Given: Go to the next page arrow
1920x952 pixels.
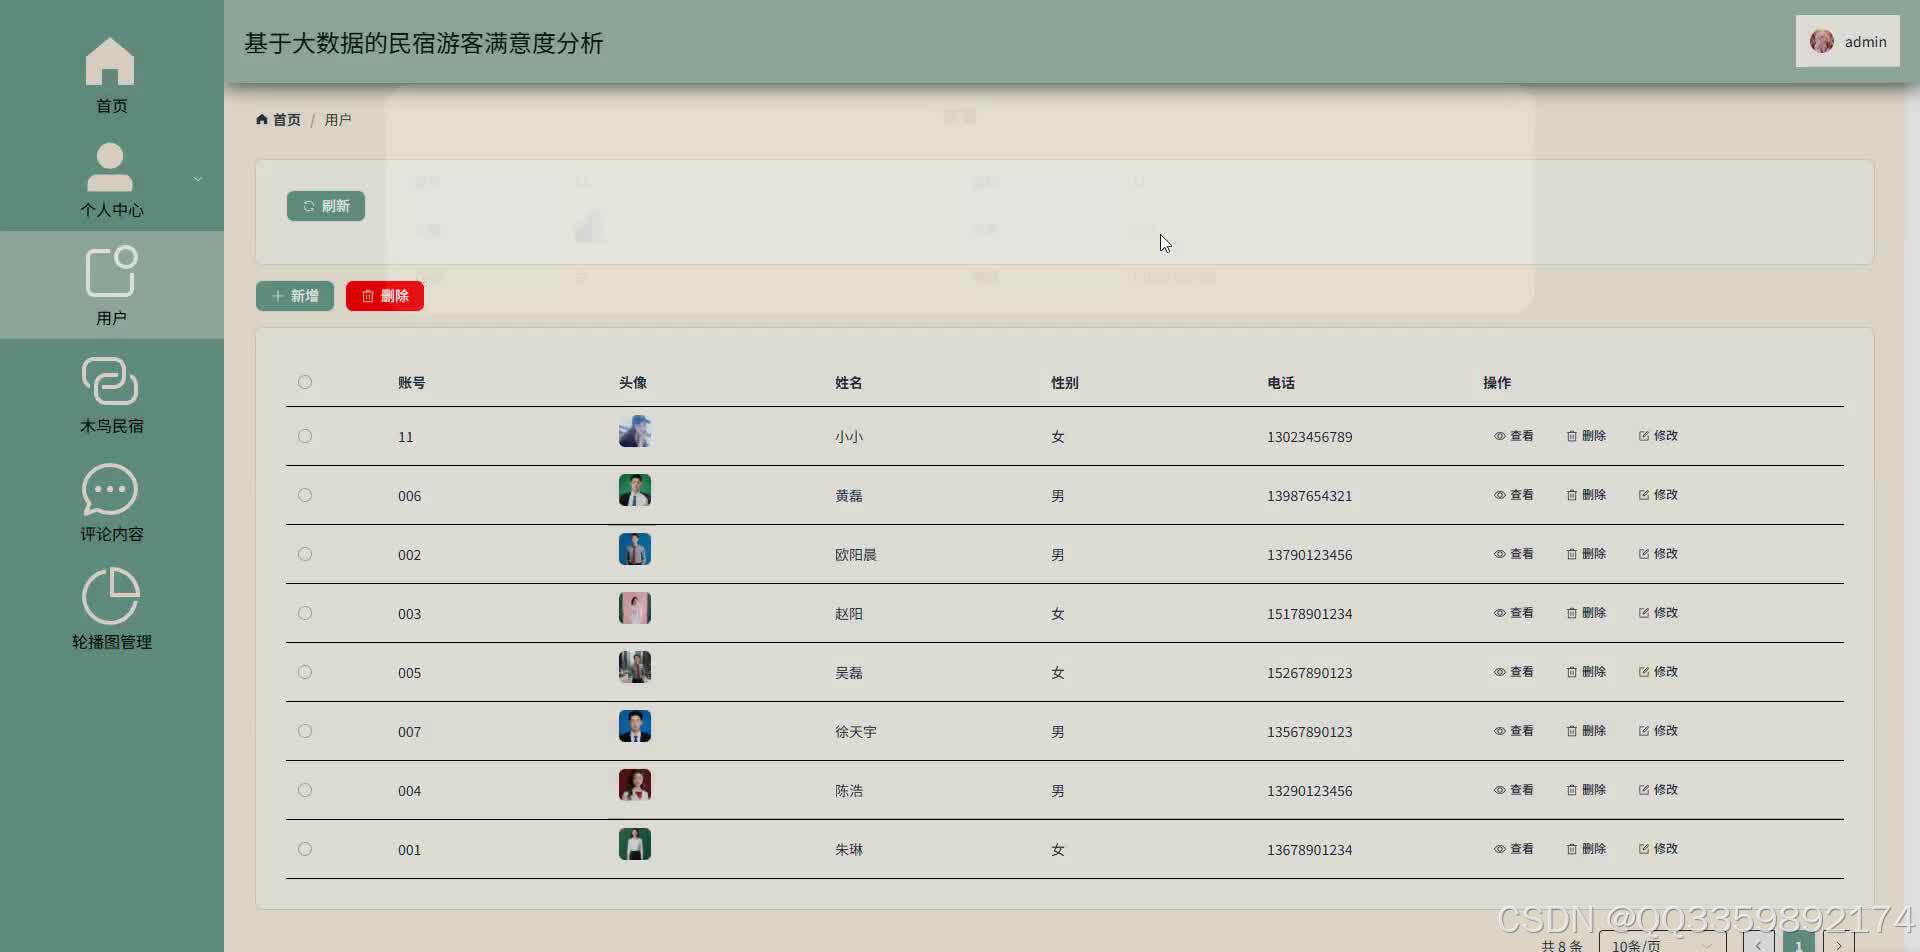Looking at the screenshot, I should (1838, 944).
